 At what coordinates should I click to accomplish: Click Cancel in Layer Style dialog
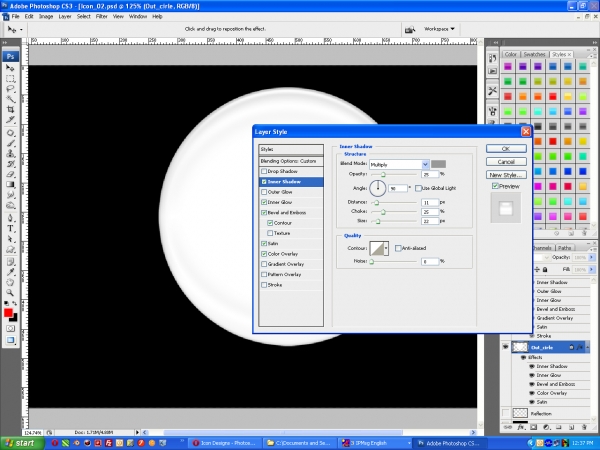pos(506,162)
